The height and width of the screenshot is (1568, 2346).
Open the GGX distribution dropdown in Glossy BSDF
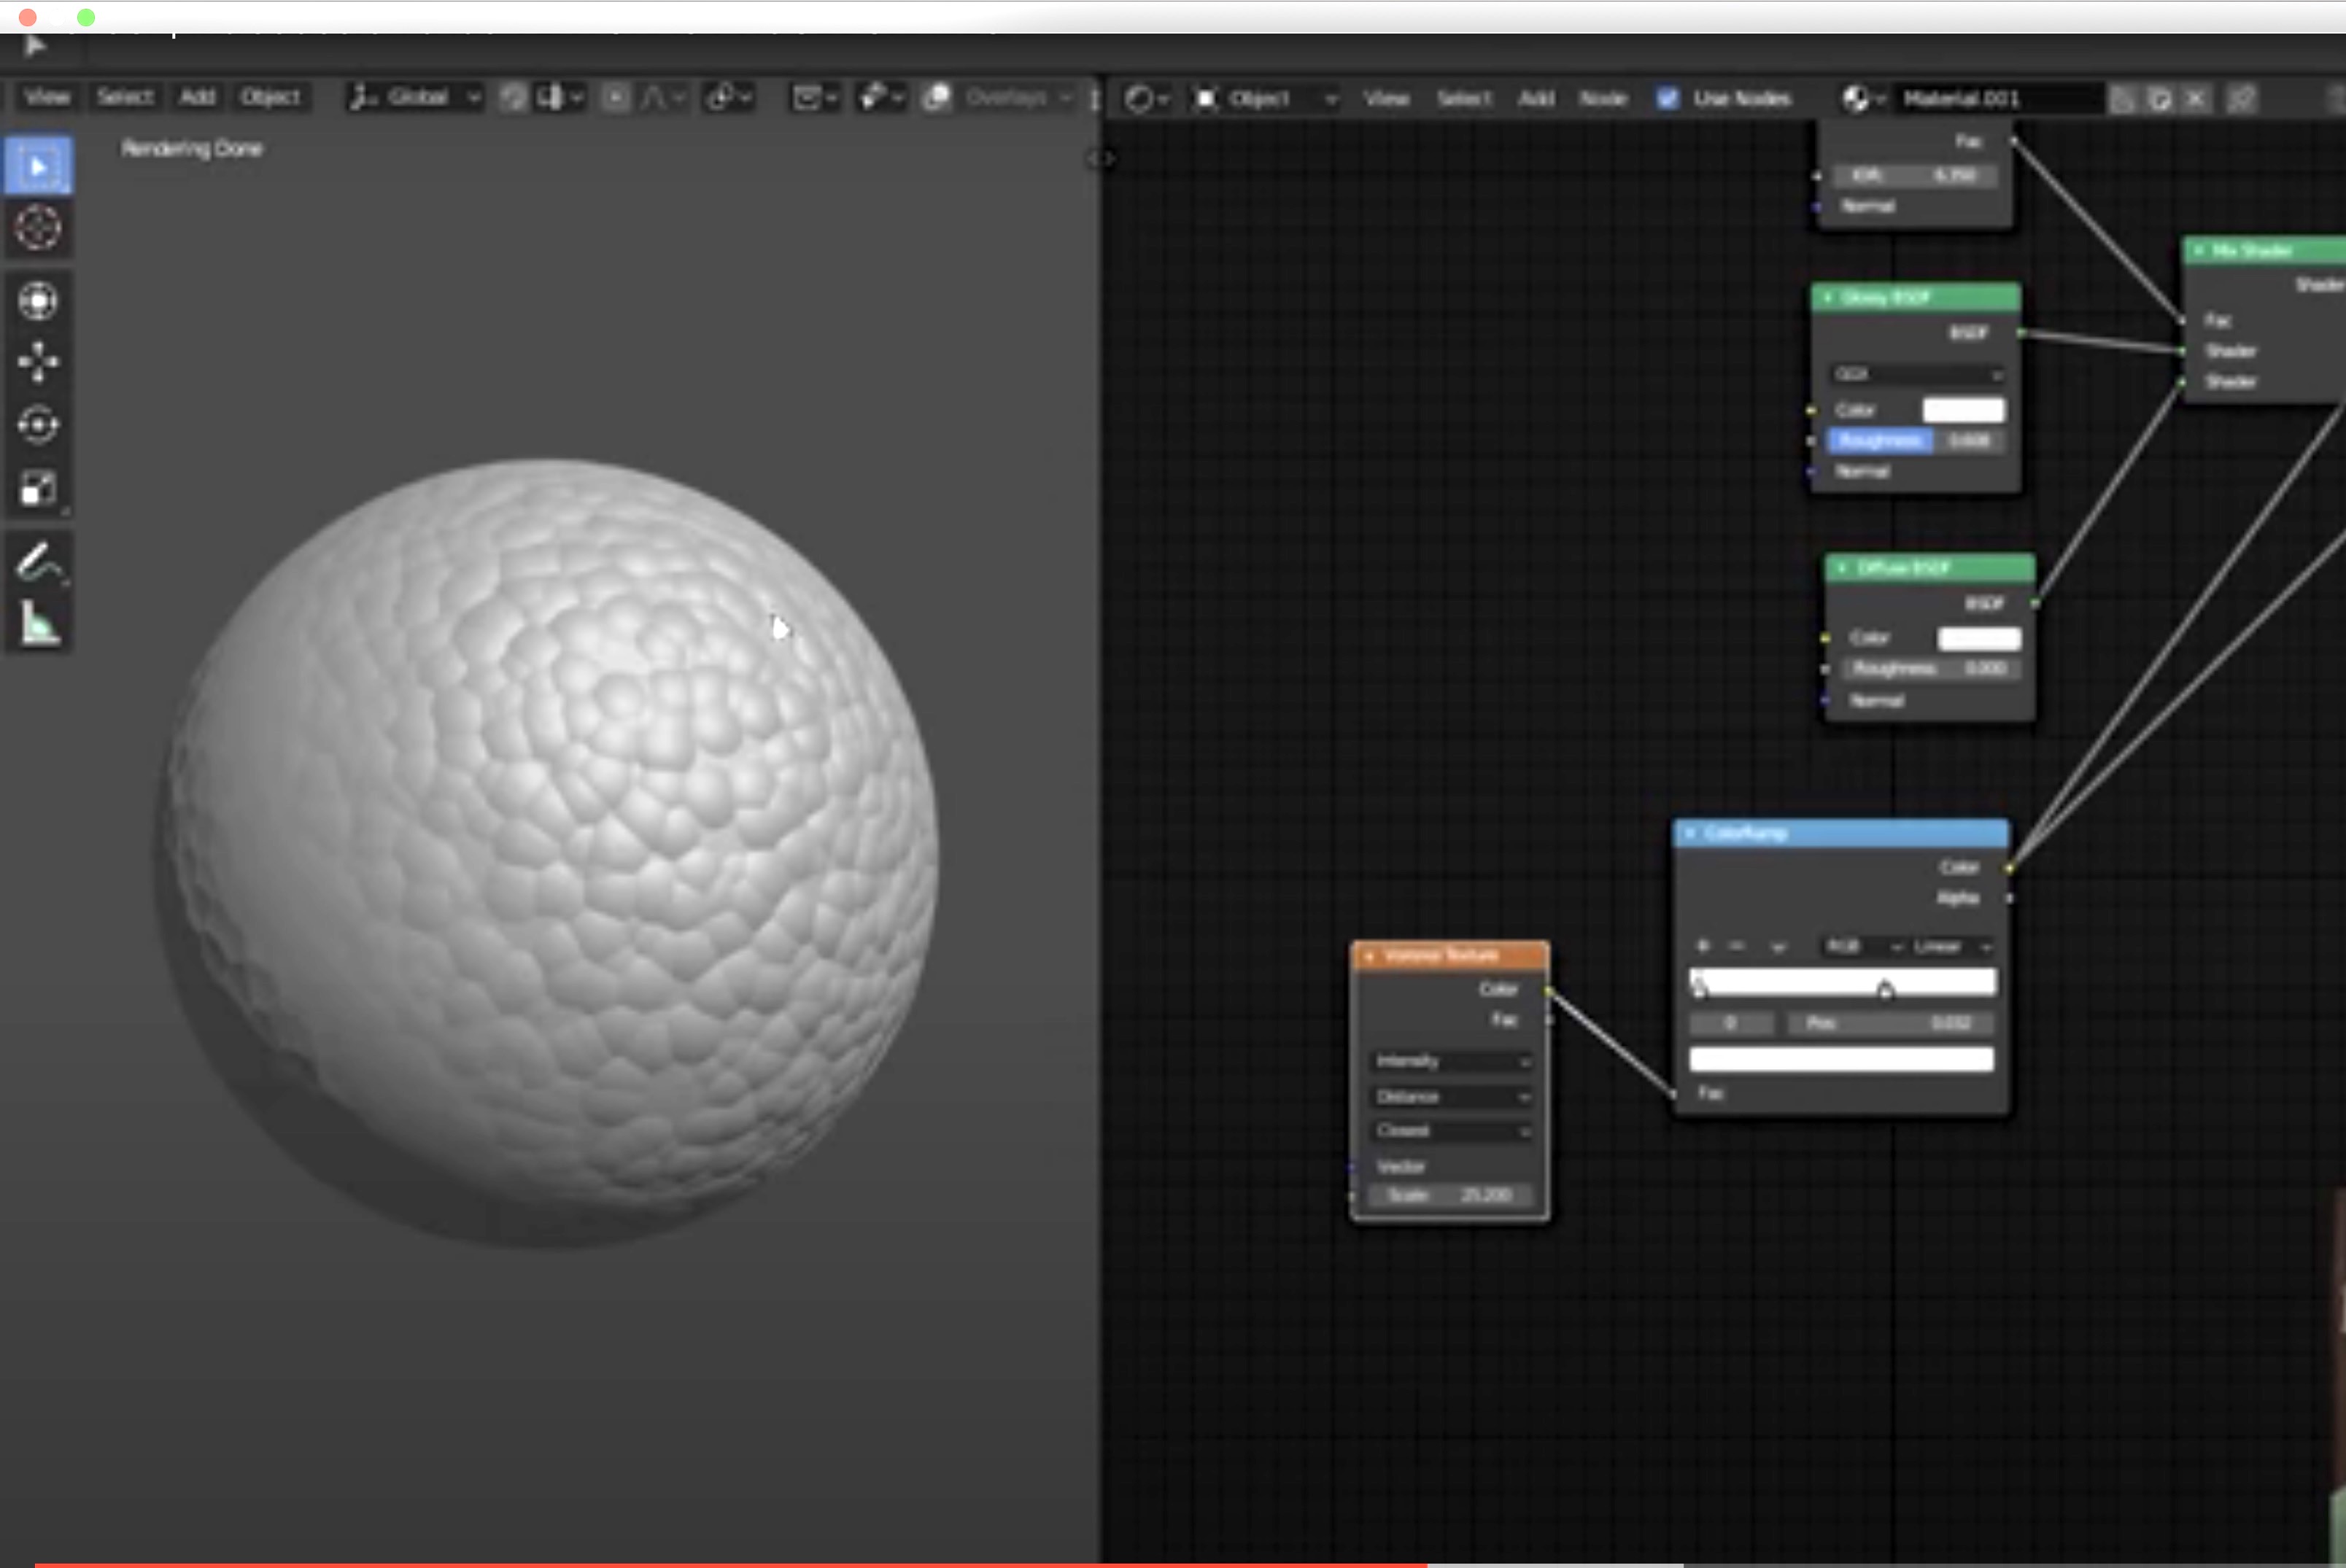pyautogui.click(x=1918, y=374)
